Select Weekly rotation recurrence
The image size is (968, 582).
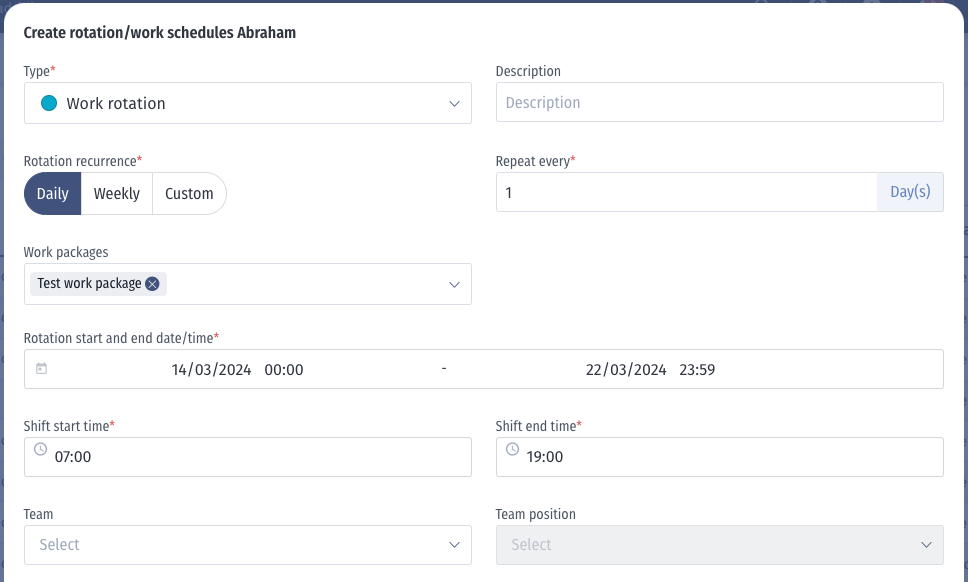(117, 194)
